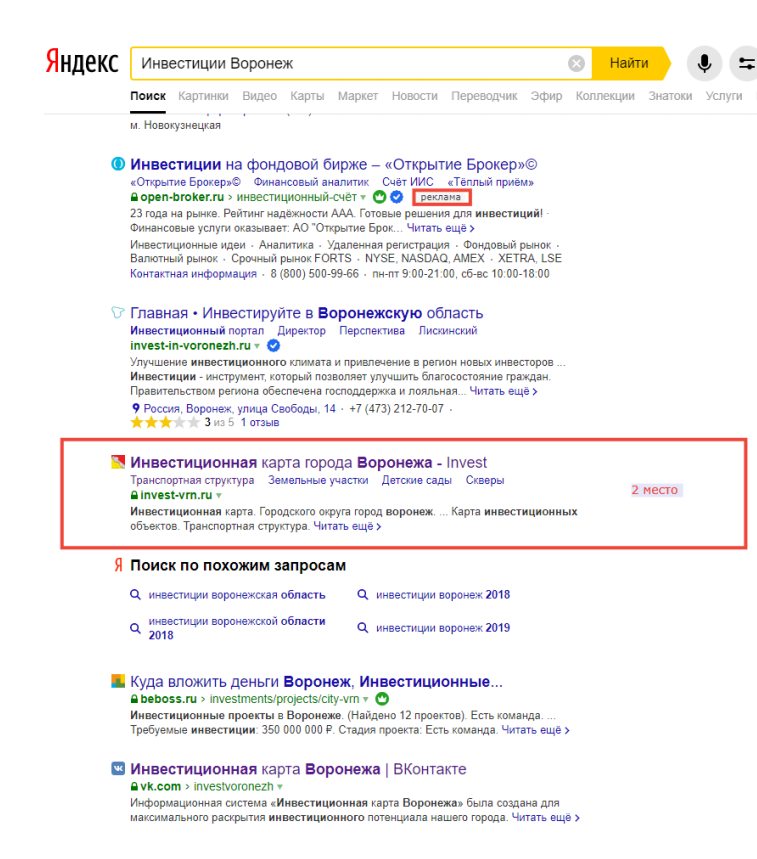The height and width of the screenshot is (859, 757).
Task: Expand Читать ещё in open-broker snippet
Action: pos(440,228)
